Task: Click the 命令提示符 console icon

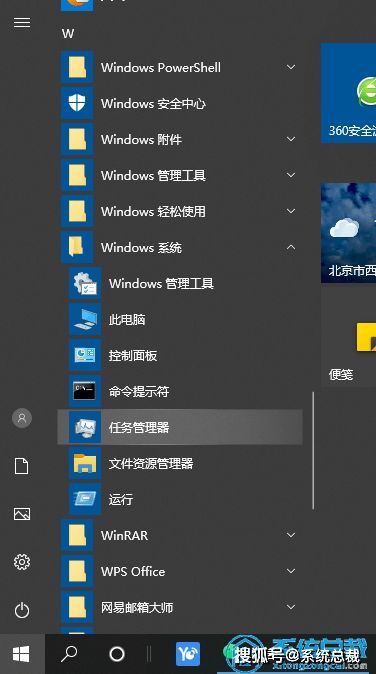Action: point(85,392)
